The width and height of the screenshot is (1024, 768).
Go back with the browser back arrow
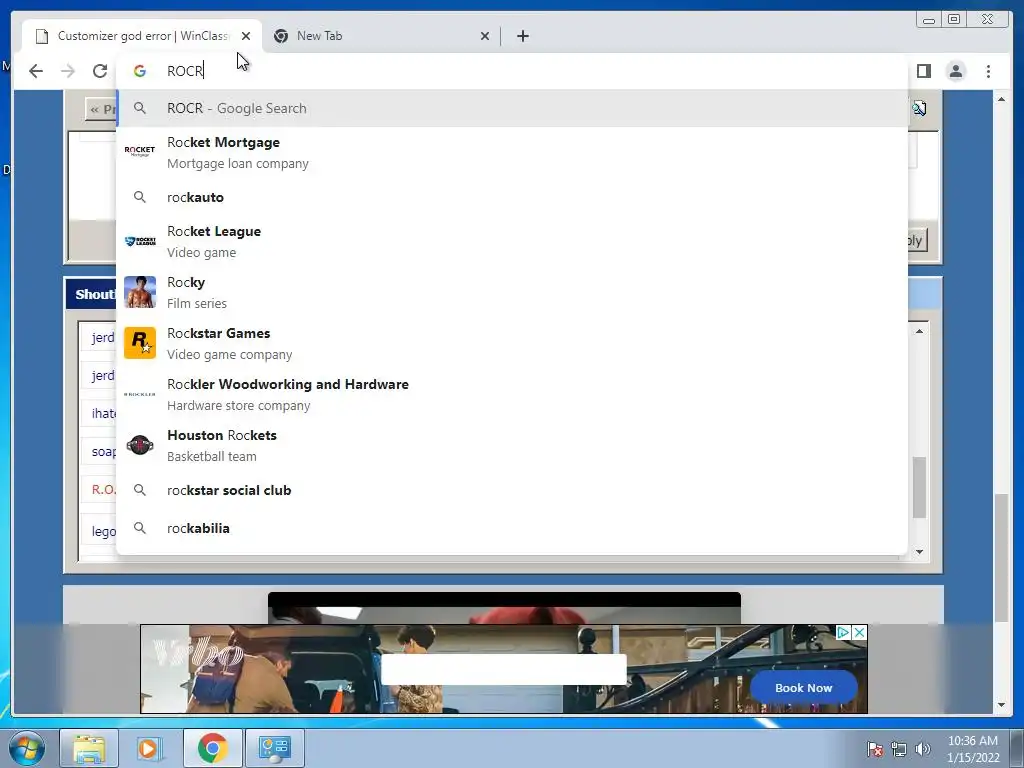(36, 71)
